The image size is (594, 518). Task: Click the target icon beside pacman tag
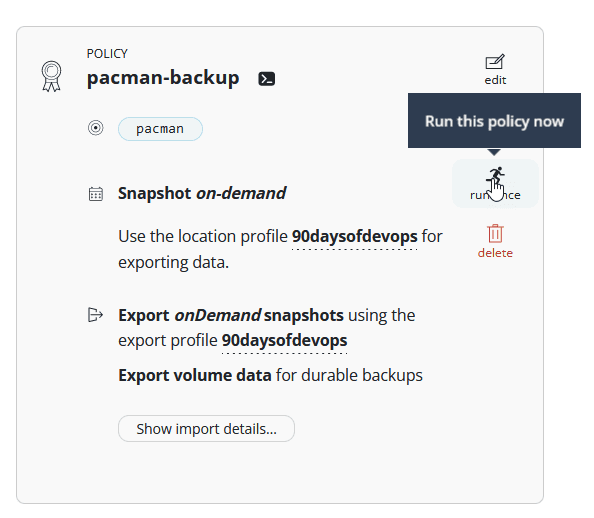click(x=95, y=128)
